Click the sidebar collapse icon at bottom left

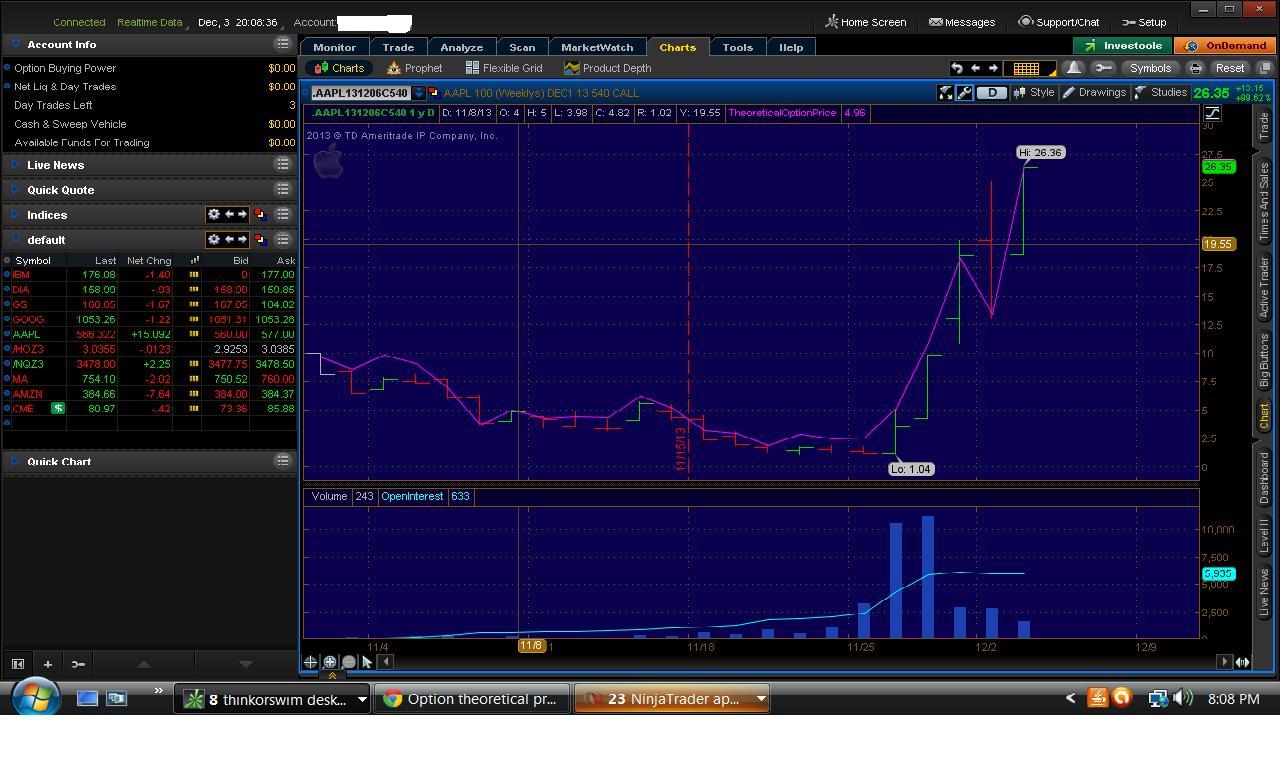(18, 663)
